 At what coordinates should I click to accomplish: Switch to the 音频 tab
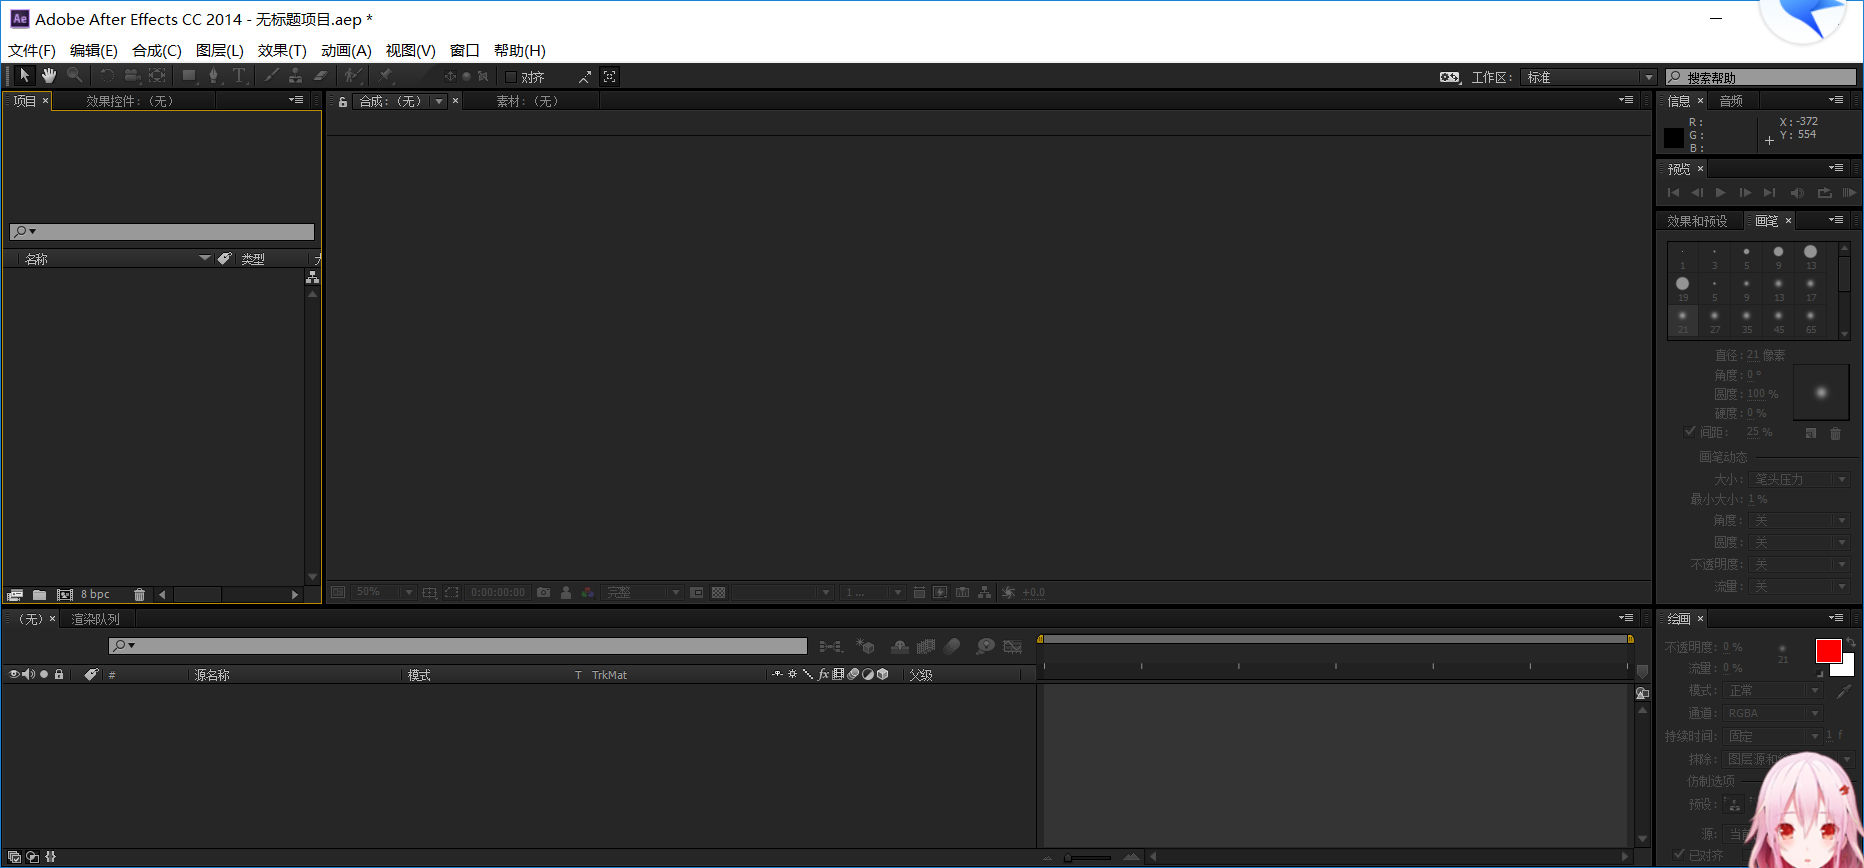pos(1731,101)
